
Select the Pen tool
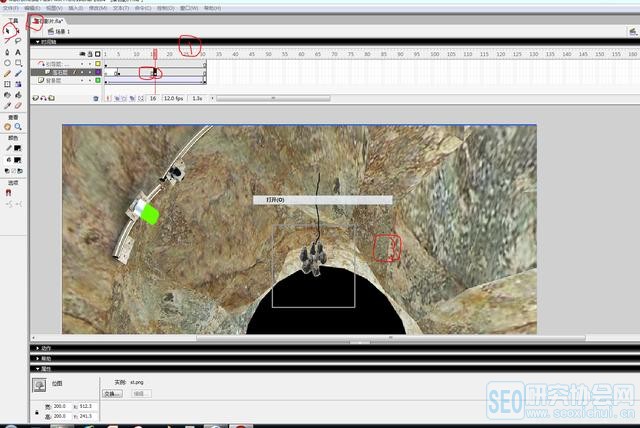pyautogui.click(x=7, y=52)
